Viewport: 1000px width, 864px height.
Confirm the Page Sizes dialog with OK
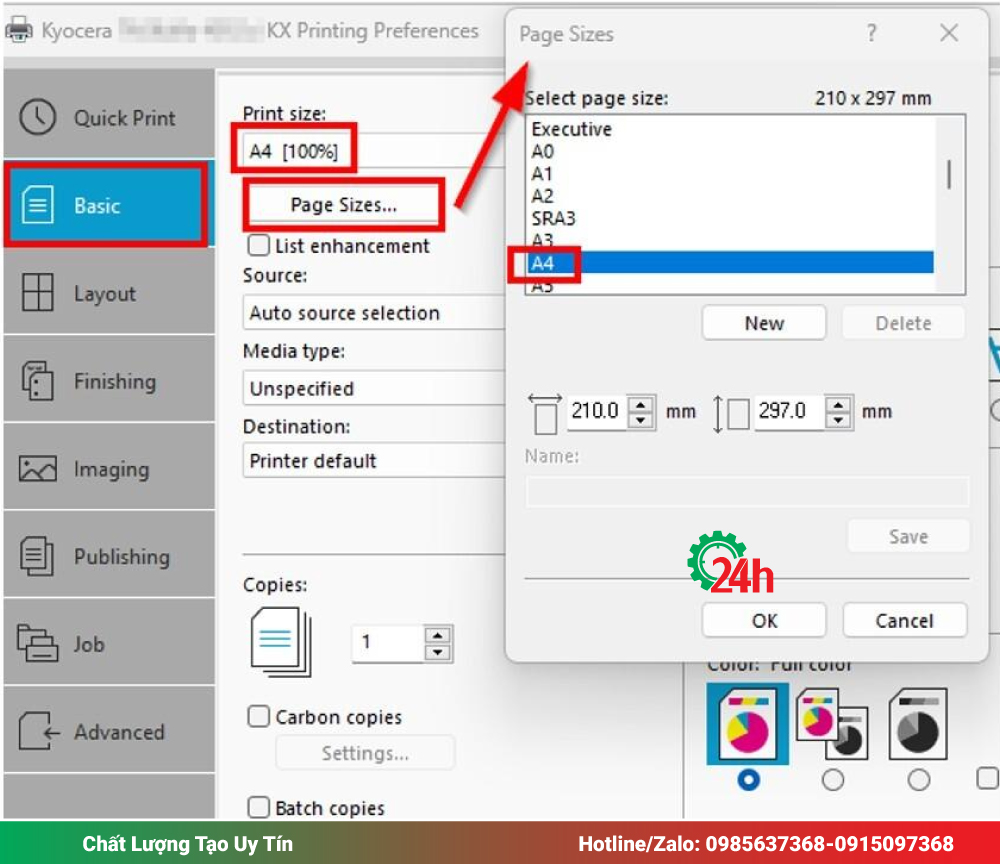point(764,620)
